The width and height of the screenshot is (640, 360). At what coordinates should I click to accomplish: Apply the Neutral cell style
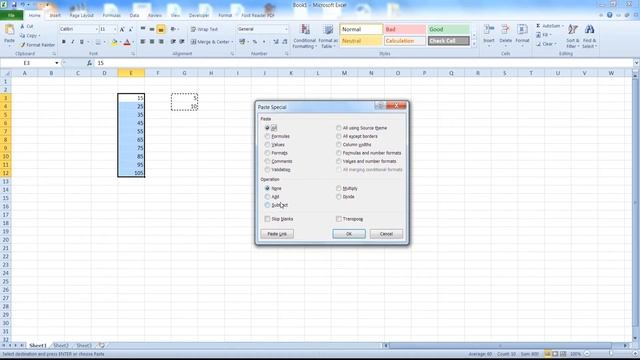click(361, 41)
